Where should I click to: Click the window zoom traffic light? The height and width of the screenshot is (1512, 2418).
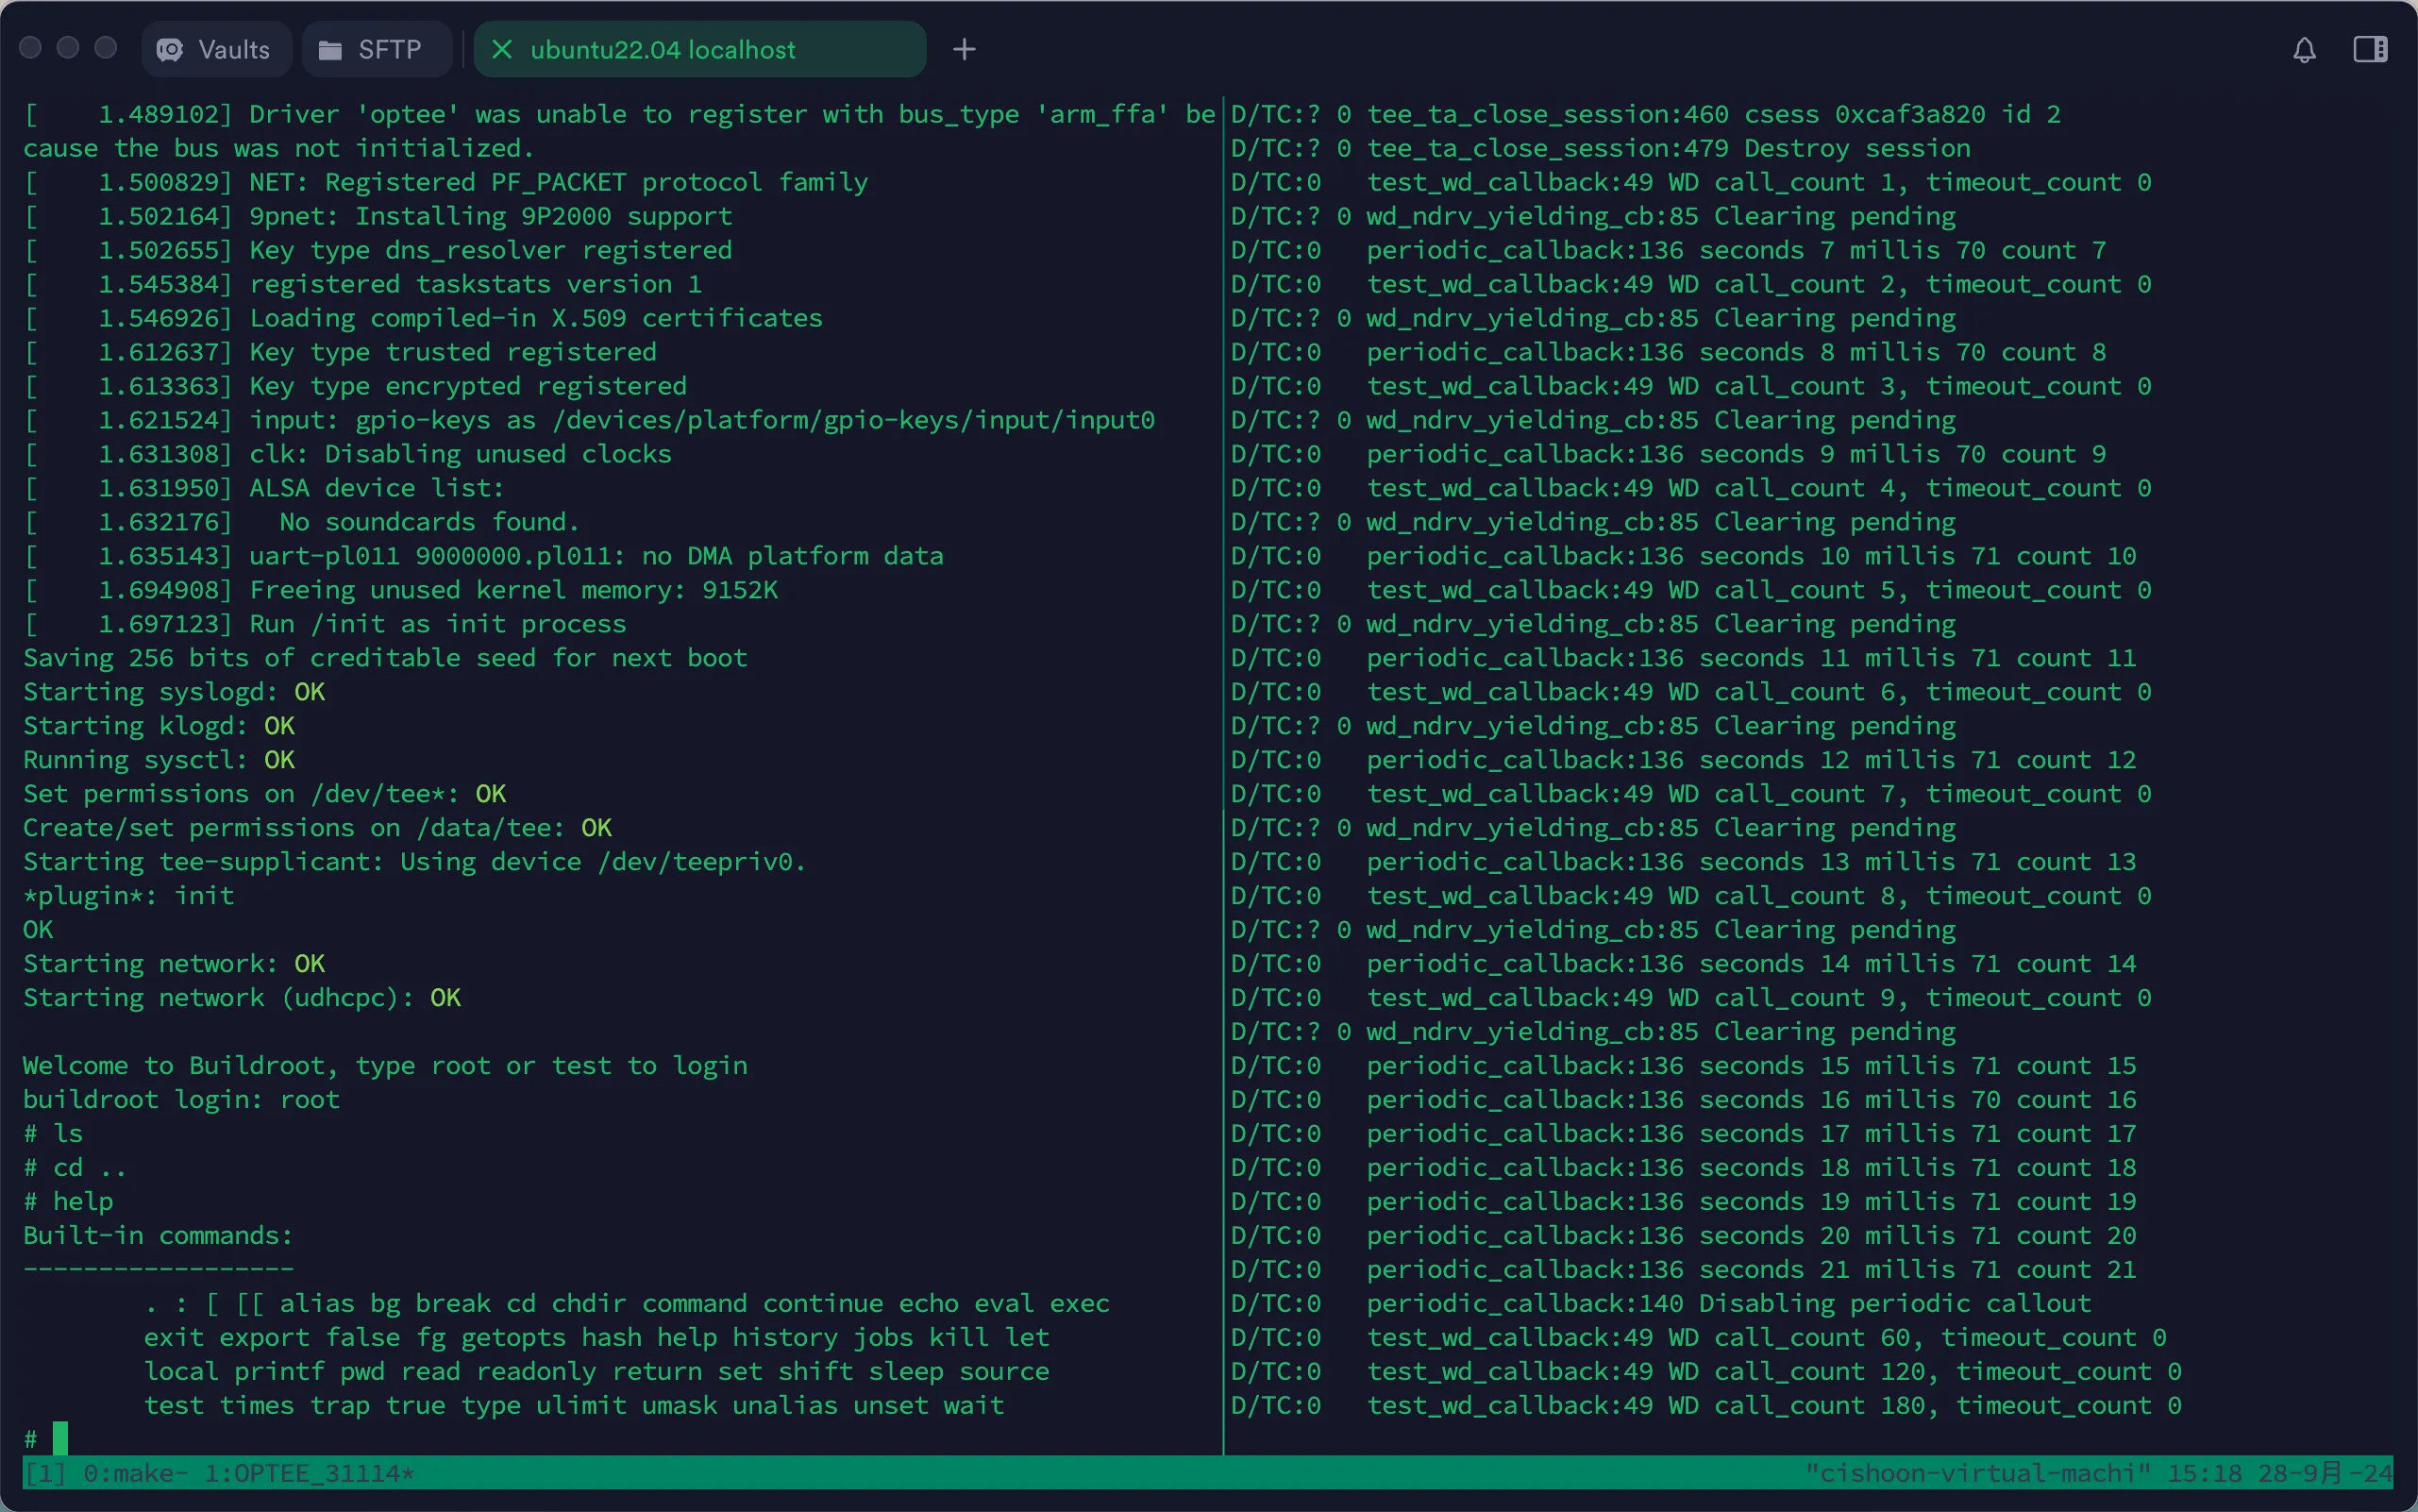[105, 48]
